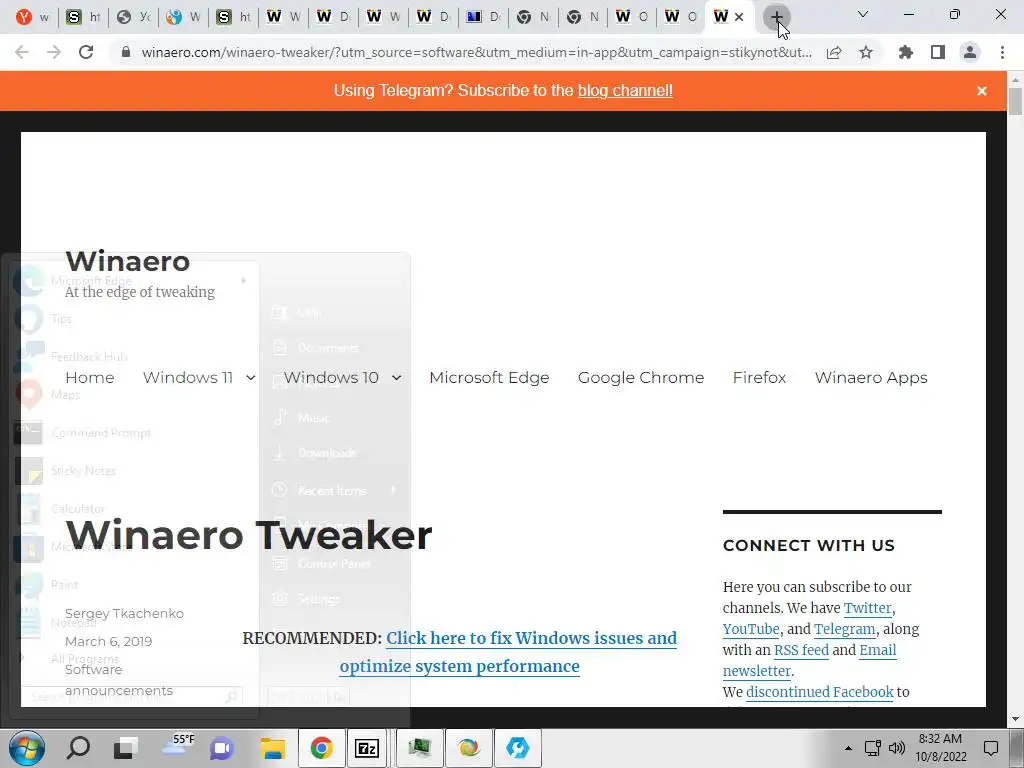Show hidden system tray icons
Screen dimensions: 1024x768
point(848,748)
